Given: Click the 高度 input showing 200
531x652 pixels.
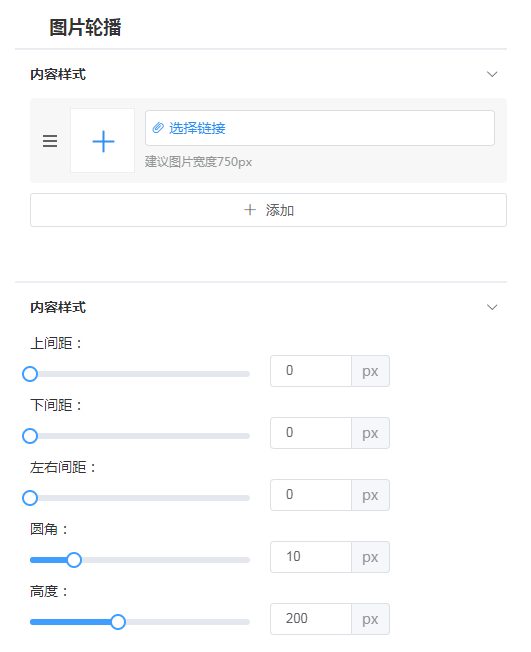Looking at the screenshot, I should [x=311, y=619].
